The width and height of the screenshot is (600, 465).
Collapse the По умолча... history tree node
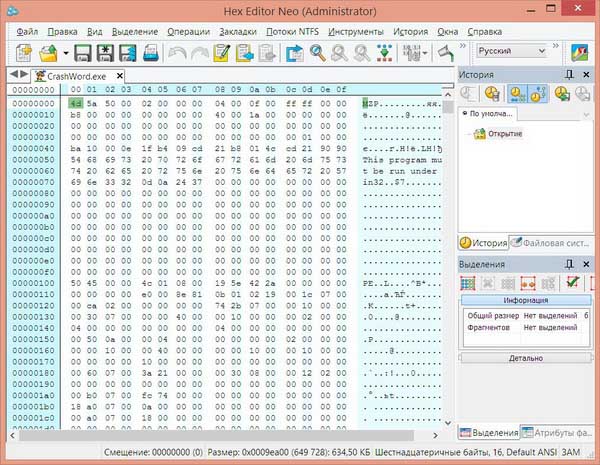467,114
